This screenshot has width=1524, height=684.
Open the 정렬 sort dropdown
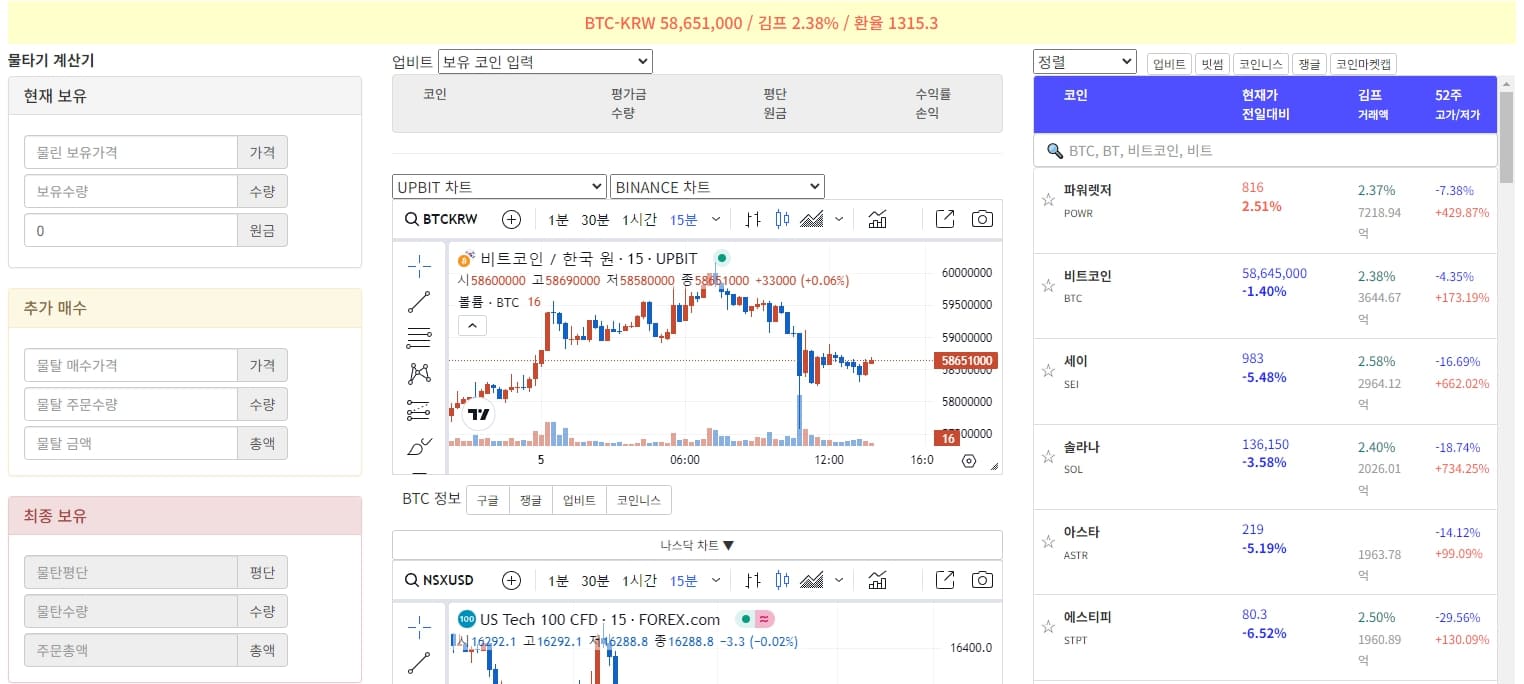pyautogui.click(x=1084, y=61)
